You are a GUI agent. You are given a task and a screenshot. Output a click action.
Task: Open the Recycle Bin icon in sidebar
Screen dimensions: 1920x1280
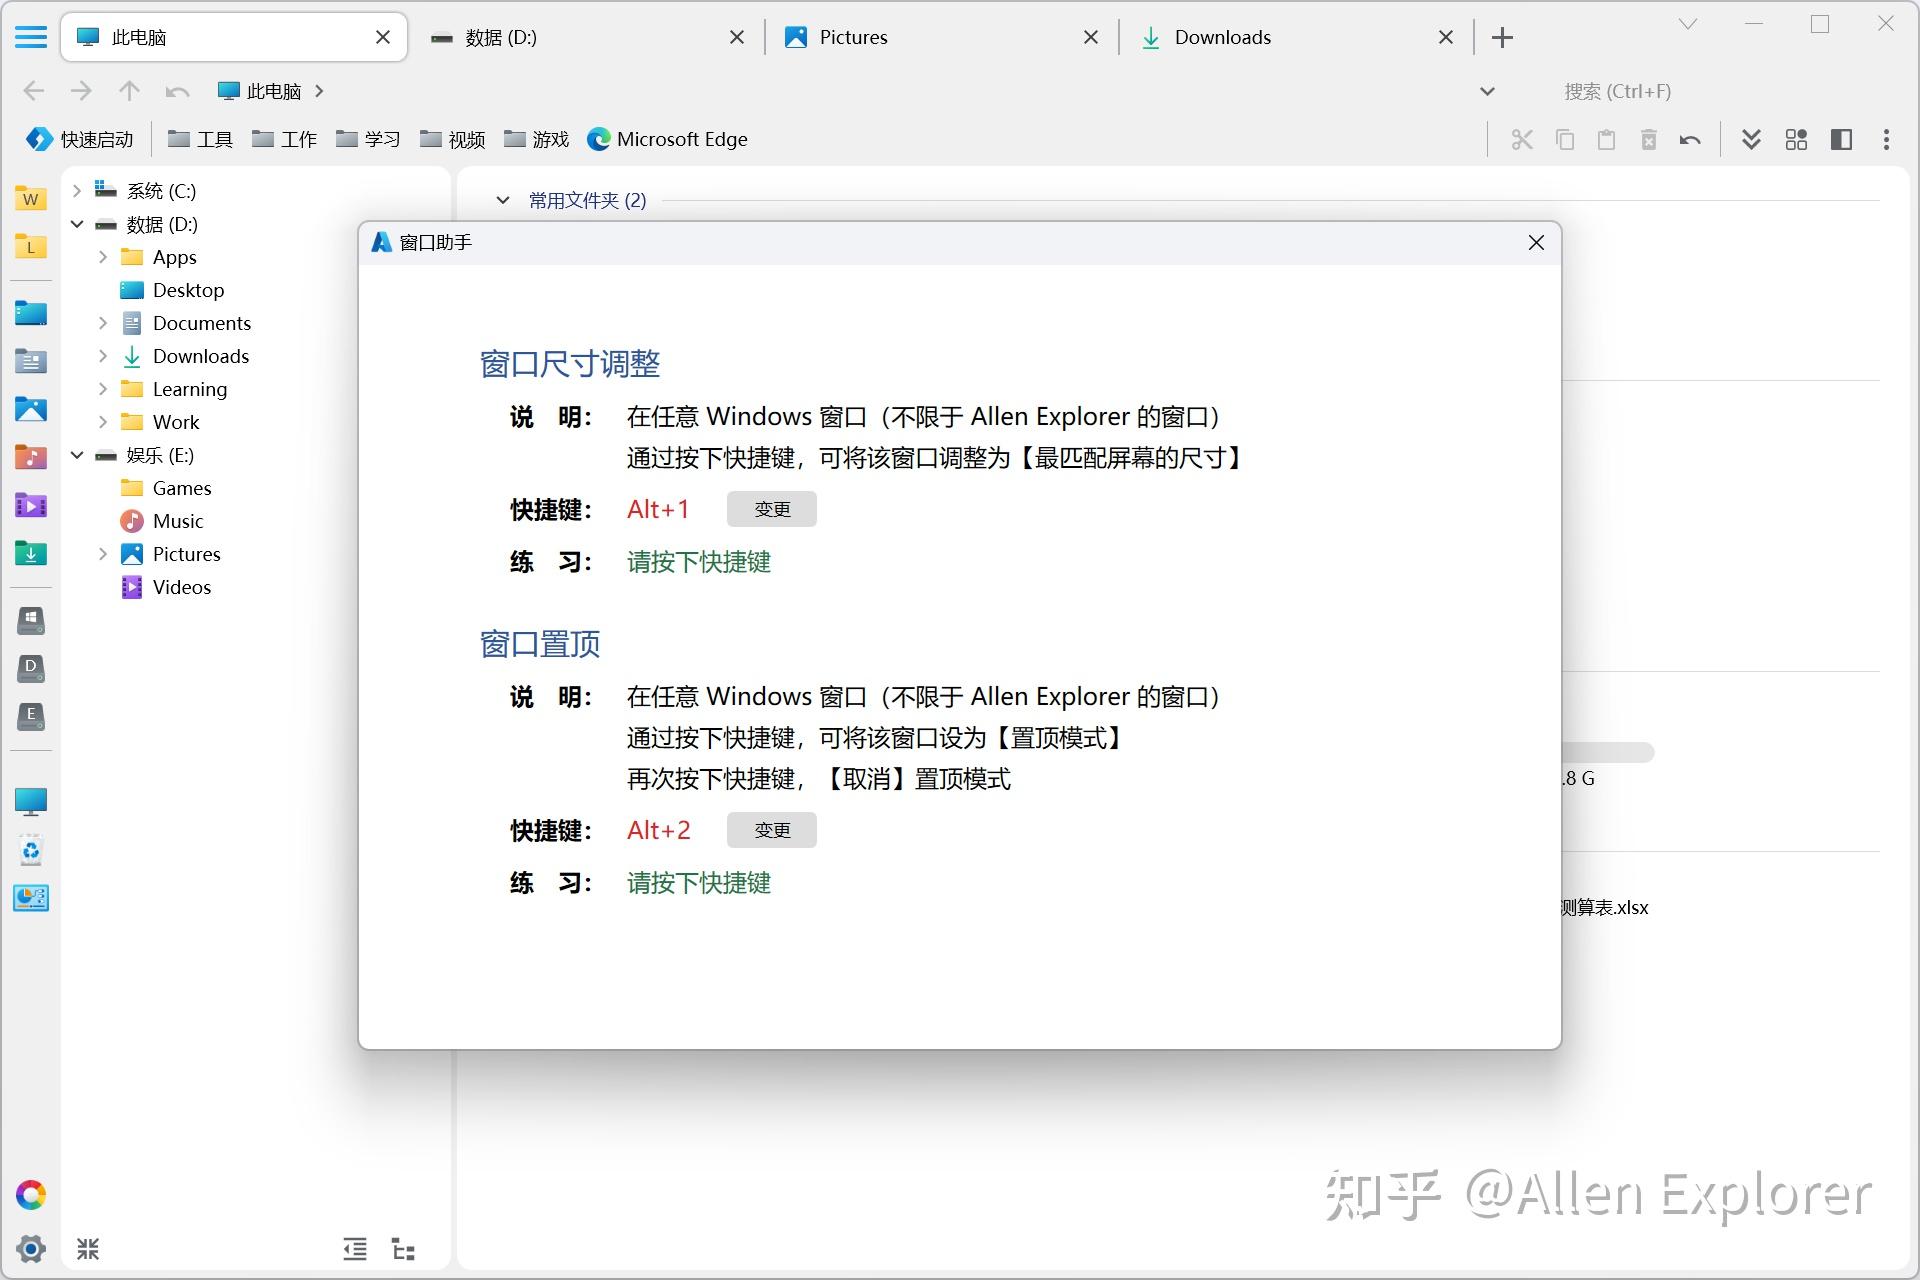[x=31, y=850]
